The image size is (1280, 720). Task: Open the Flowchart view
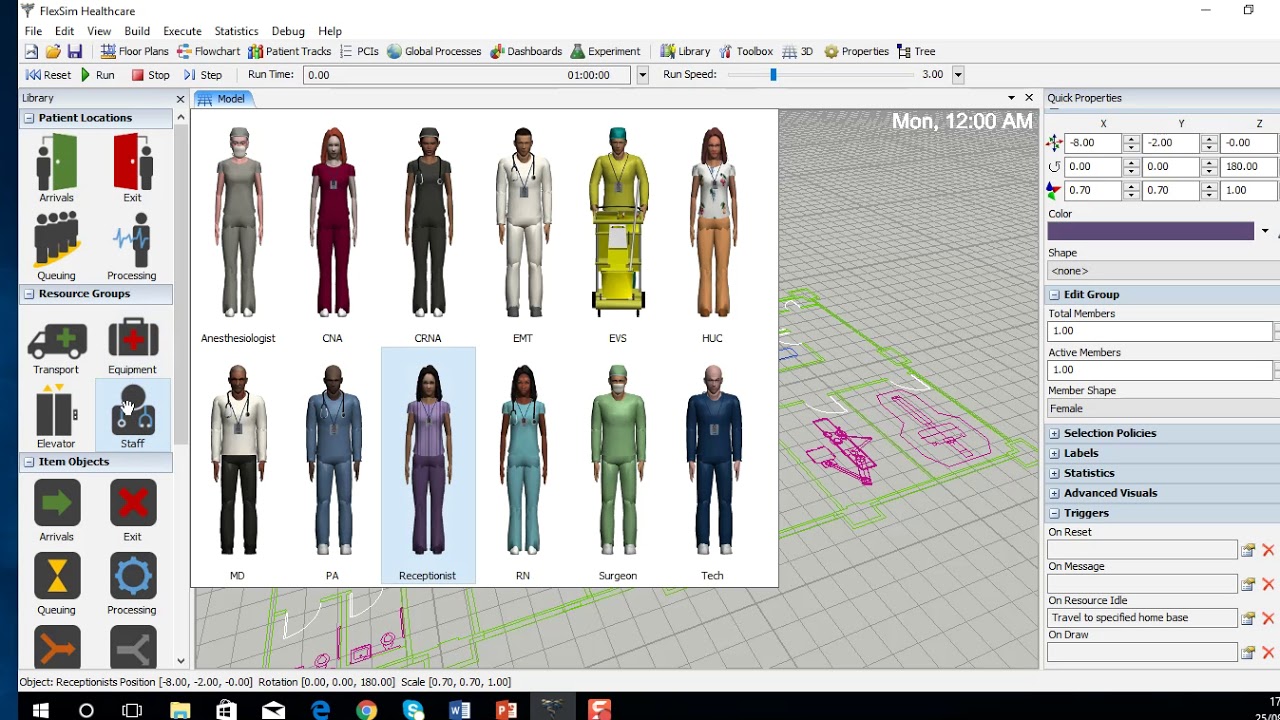coord(209,51)
